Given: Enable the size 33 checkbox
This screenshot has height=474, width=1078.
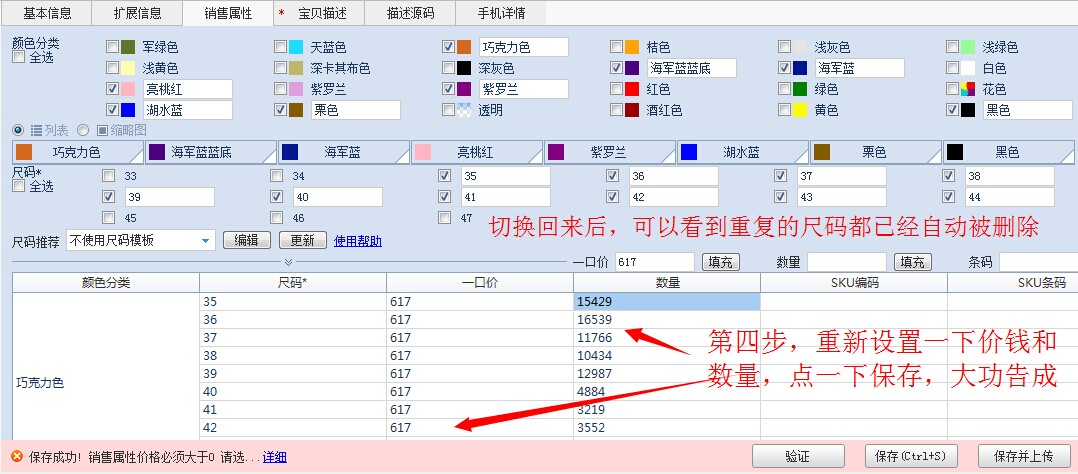Looking at the screenshot, I should 109,176.
